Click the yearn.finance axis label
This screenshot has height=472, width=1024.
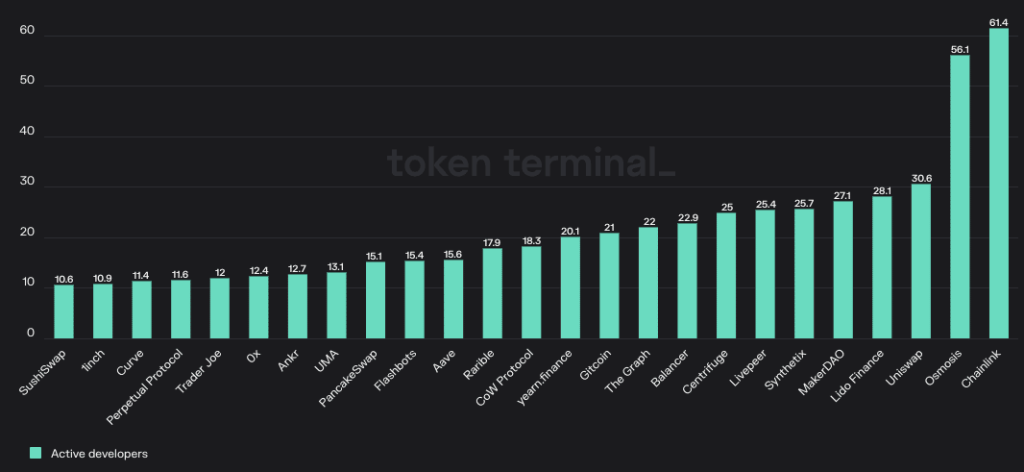[x=546, y=377]
